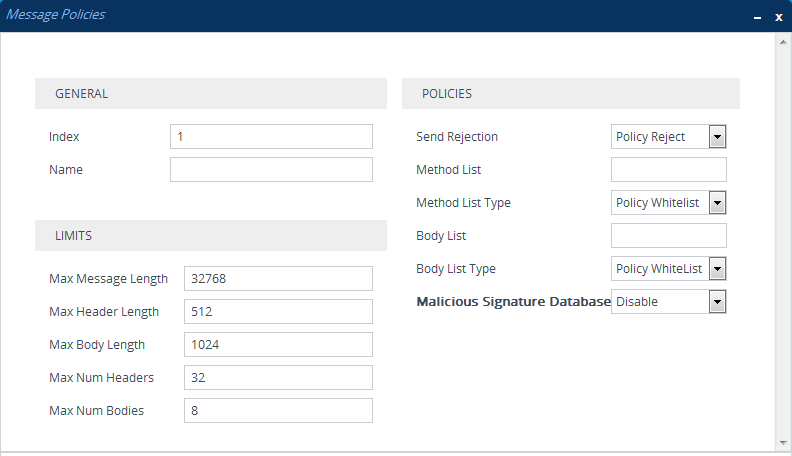Click the Method List text box

tap(669, 170)
